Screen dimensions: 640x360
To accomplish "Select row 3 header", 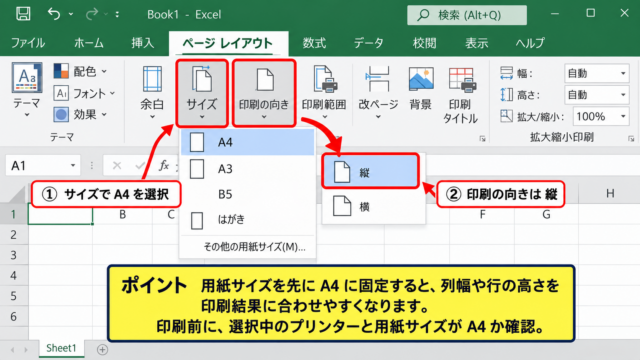I will click(13, 255).
